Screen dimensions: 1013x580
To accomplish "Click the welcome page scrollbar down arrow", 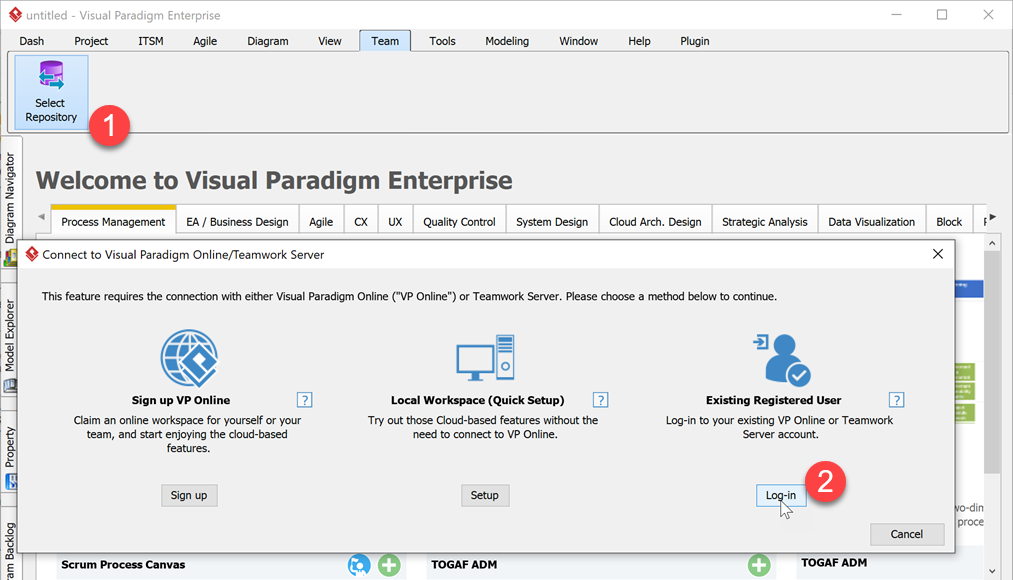I will coord(992,571).
